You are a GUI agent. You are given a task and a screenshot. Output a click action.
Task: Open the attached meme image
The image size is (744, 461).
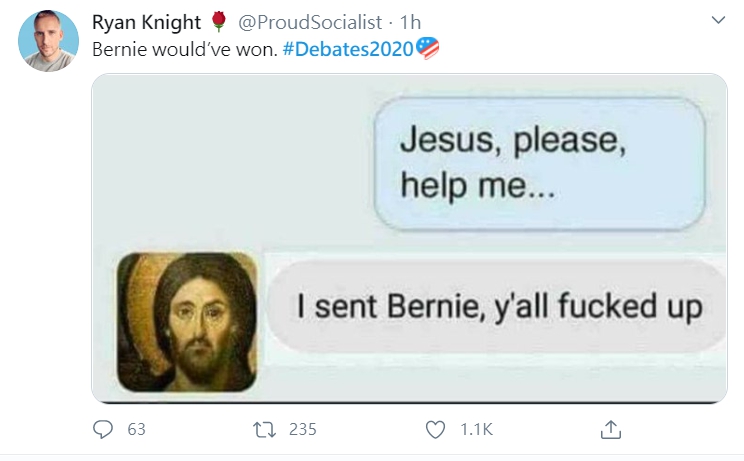[409, 238]
